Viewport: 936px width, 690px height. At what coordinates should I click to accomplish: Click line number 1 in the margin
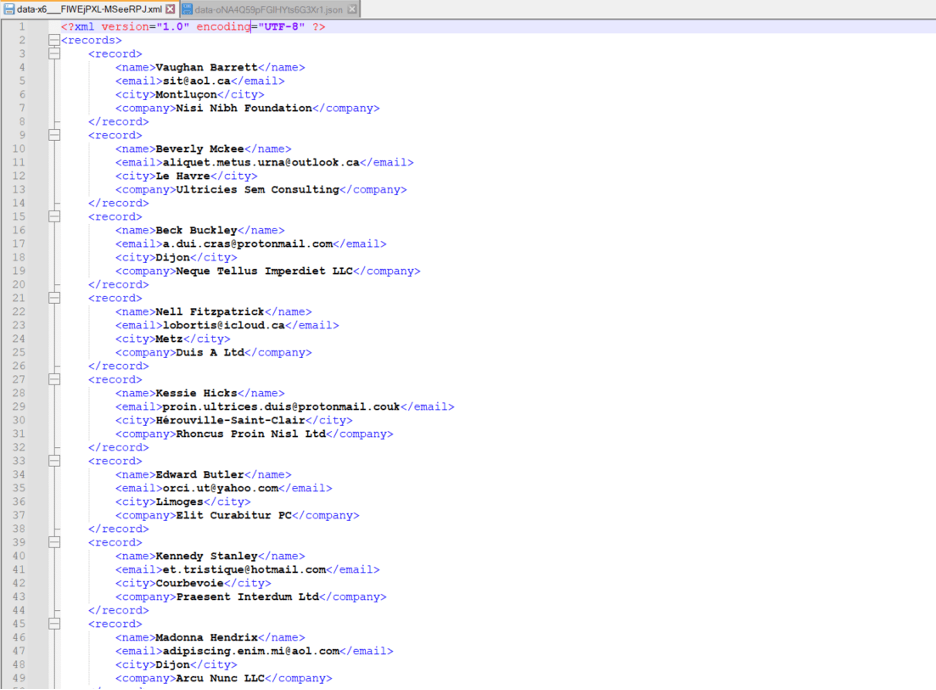(22, 27)
